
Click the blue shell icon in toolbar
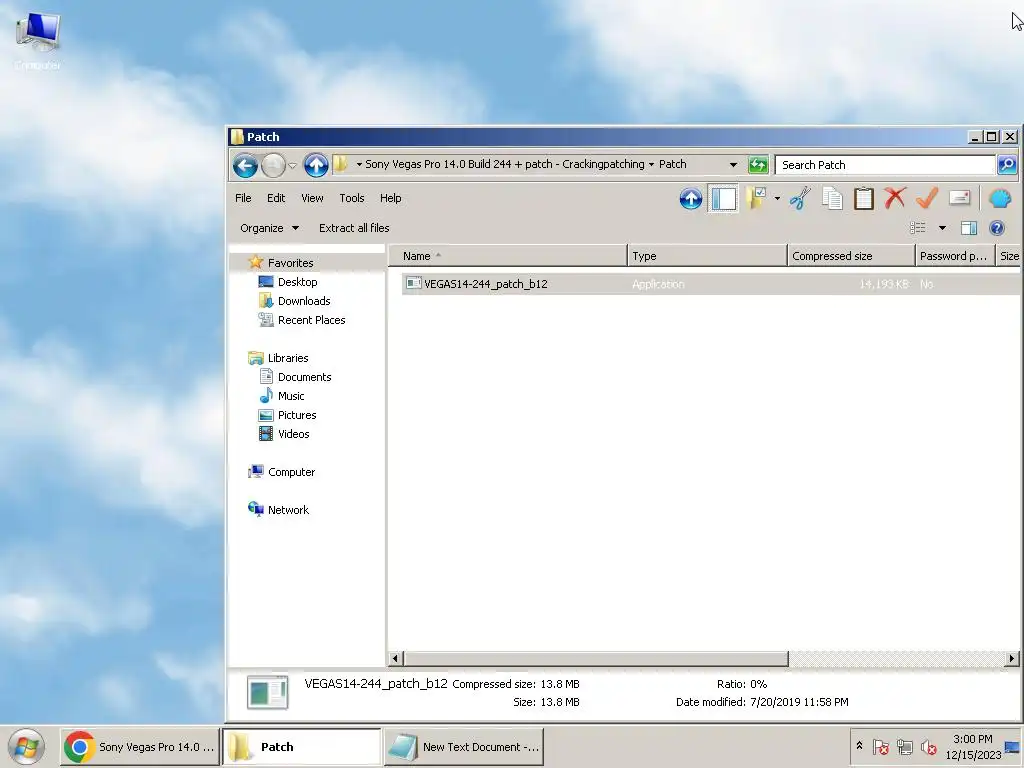[x=1000, y=198]
